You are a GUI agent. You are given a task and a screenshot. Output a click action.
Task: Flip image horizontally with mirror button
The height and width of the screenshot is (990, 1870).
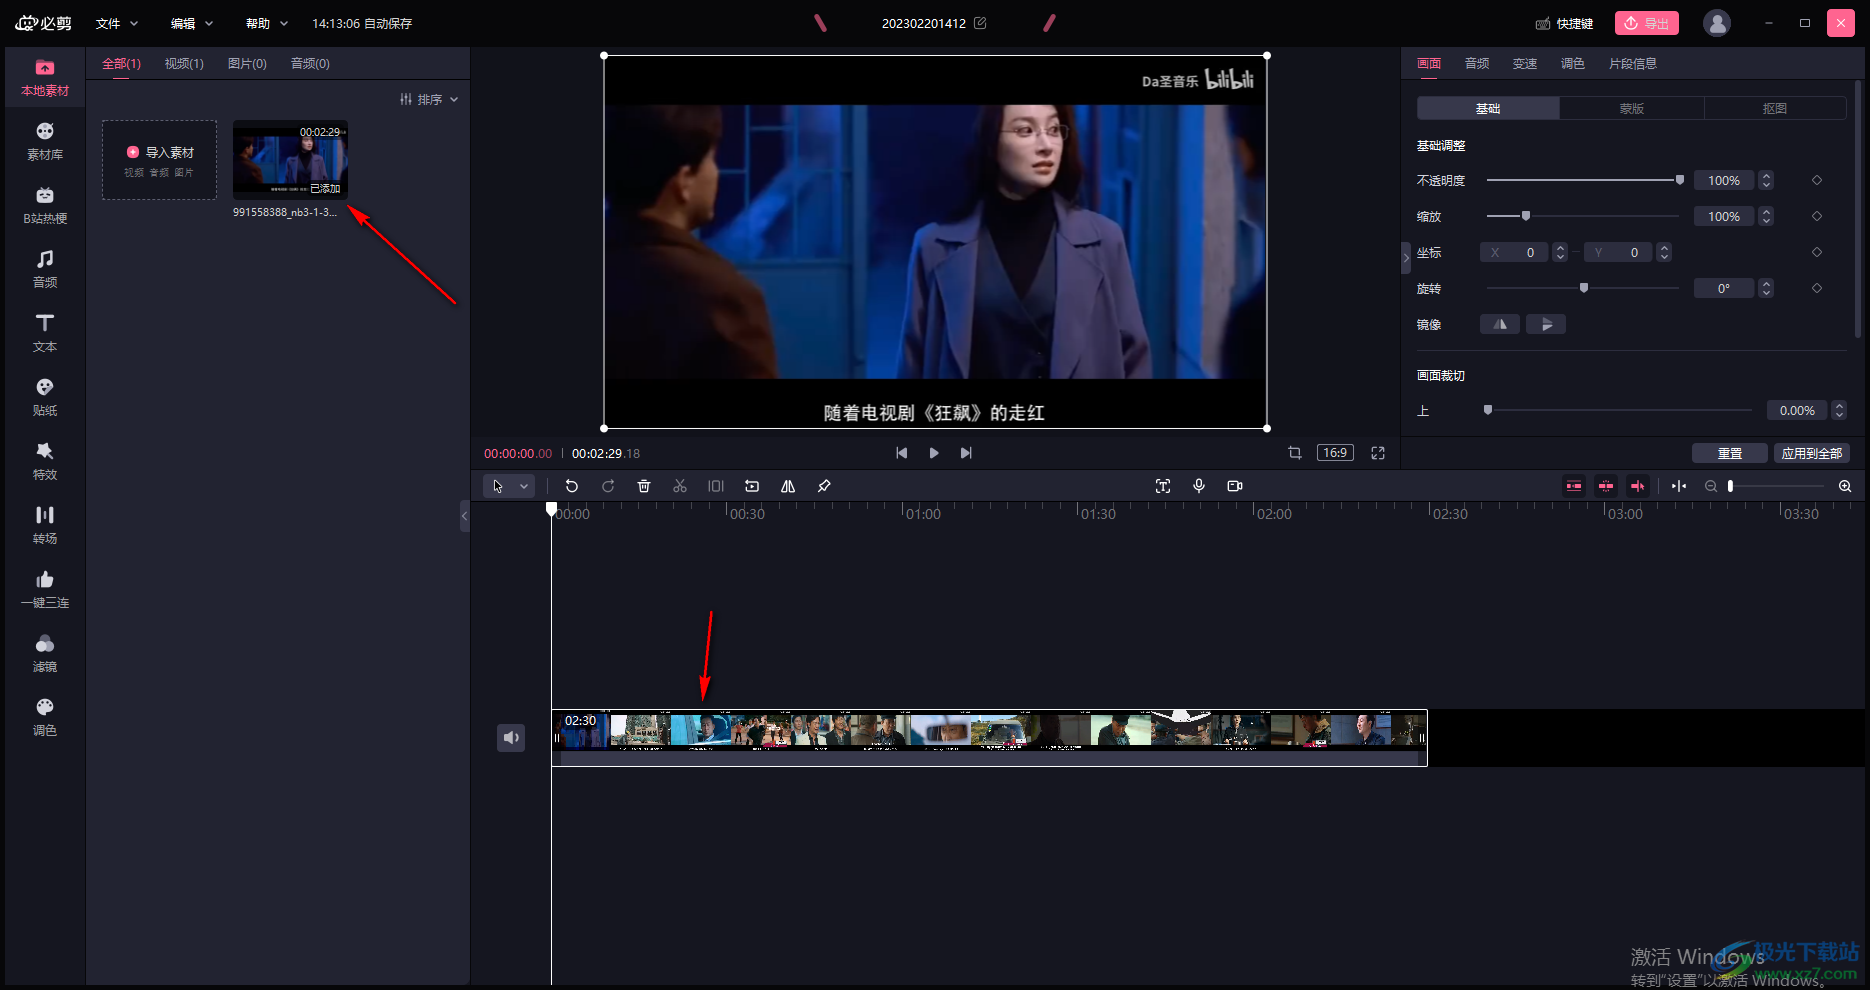(1500, 324)
